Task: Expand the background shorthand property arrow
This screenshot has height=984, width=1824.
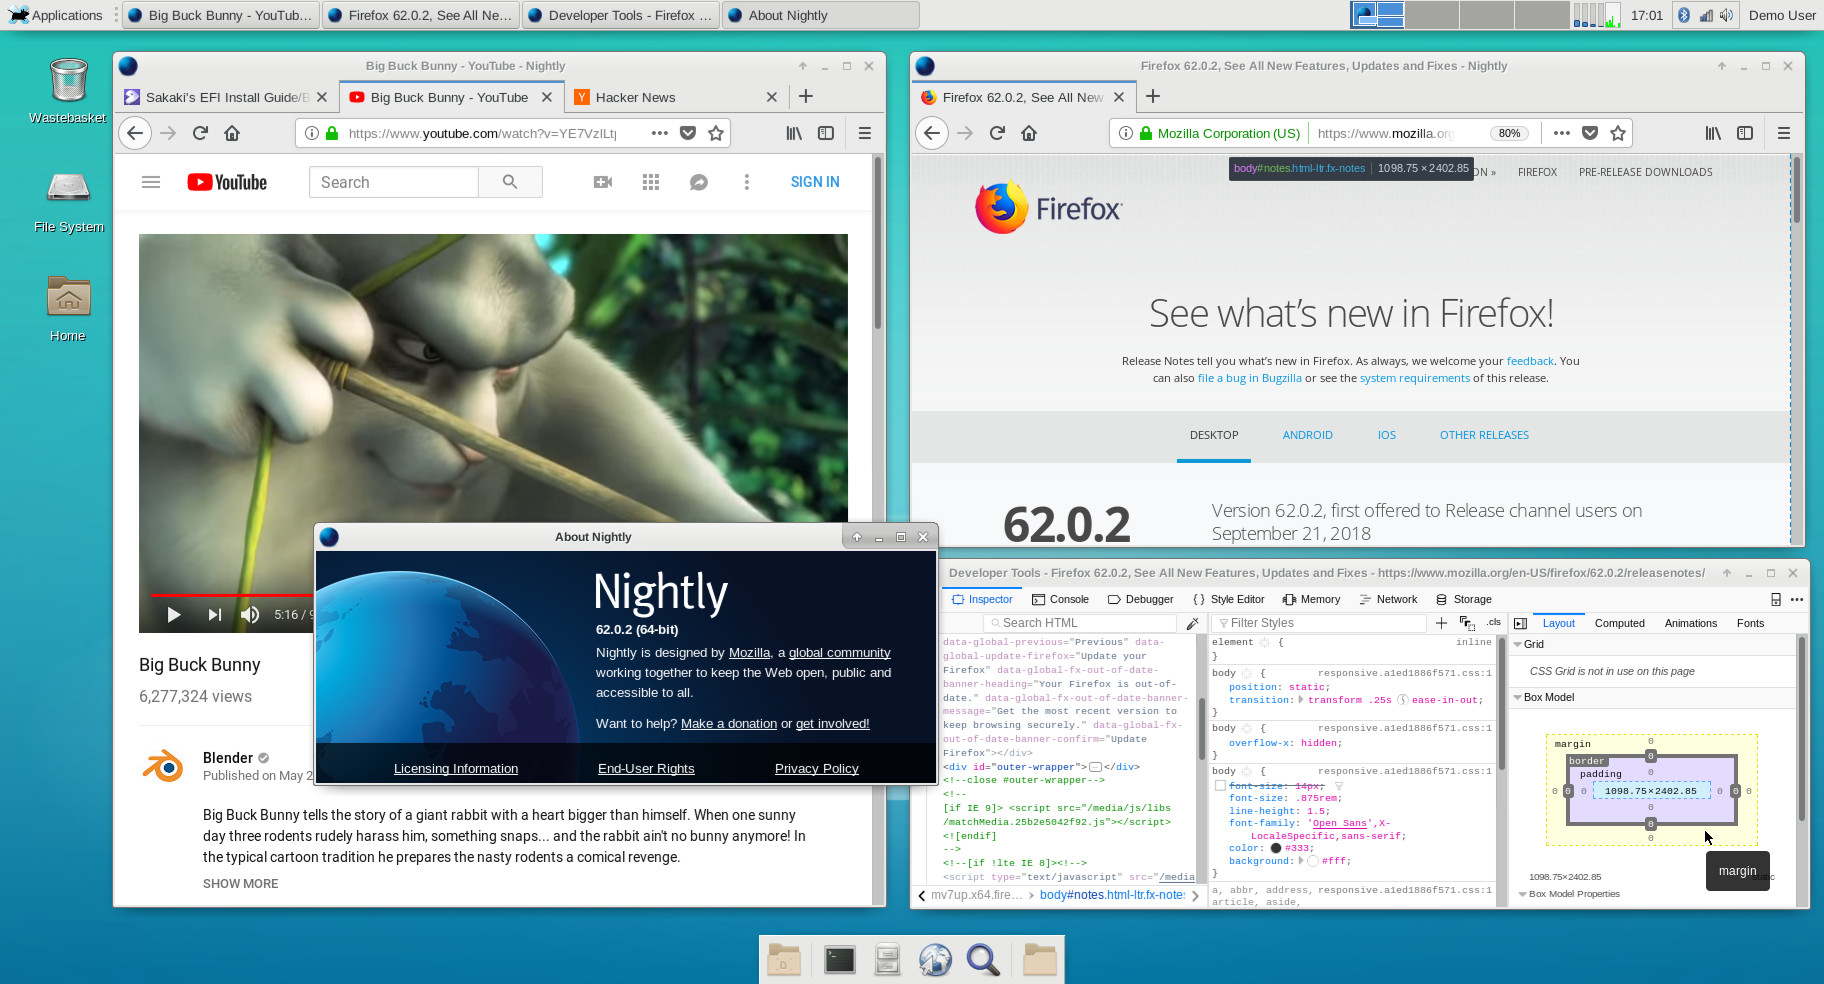Action: 1300,861
